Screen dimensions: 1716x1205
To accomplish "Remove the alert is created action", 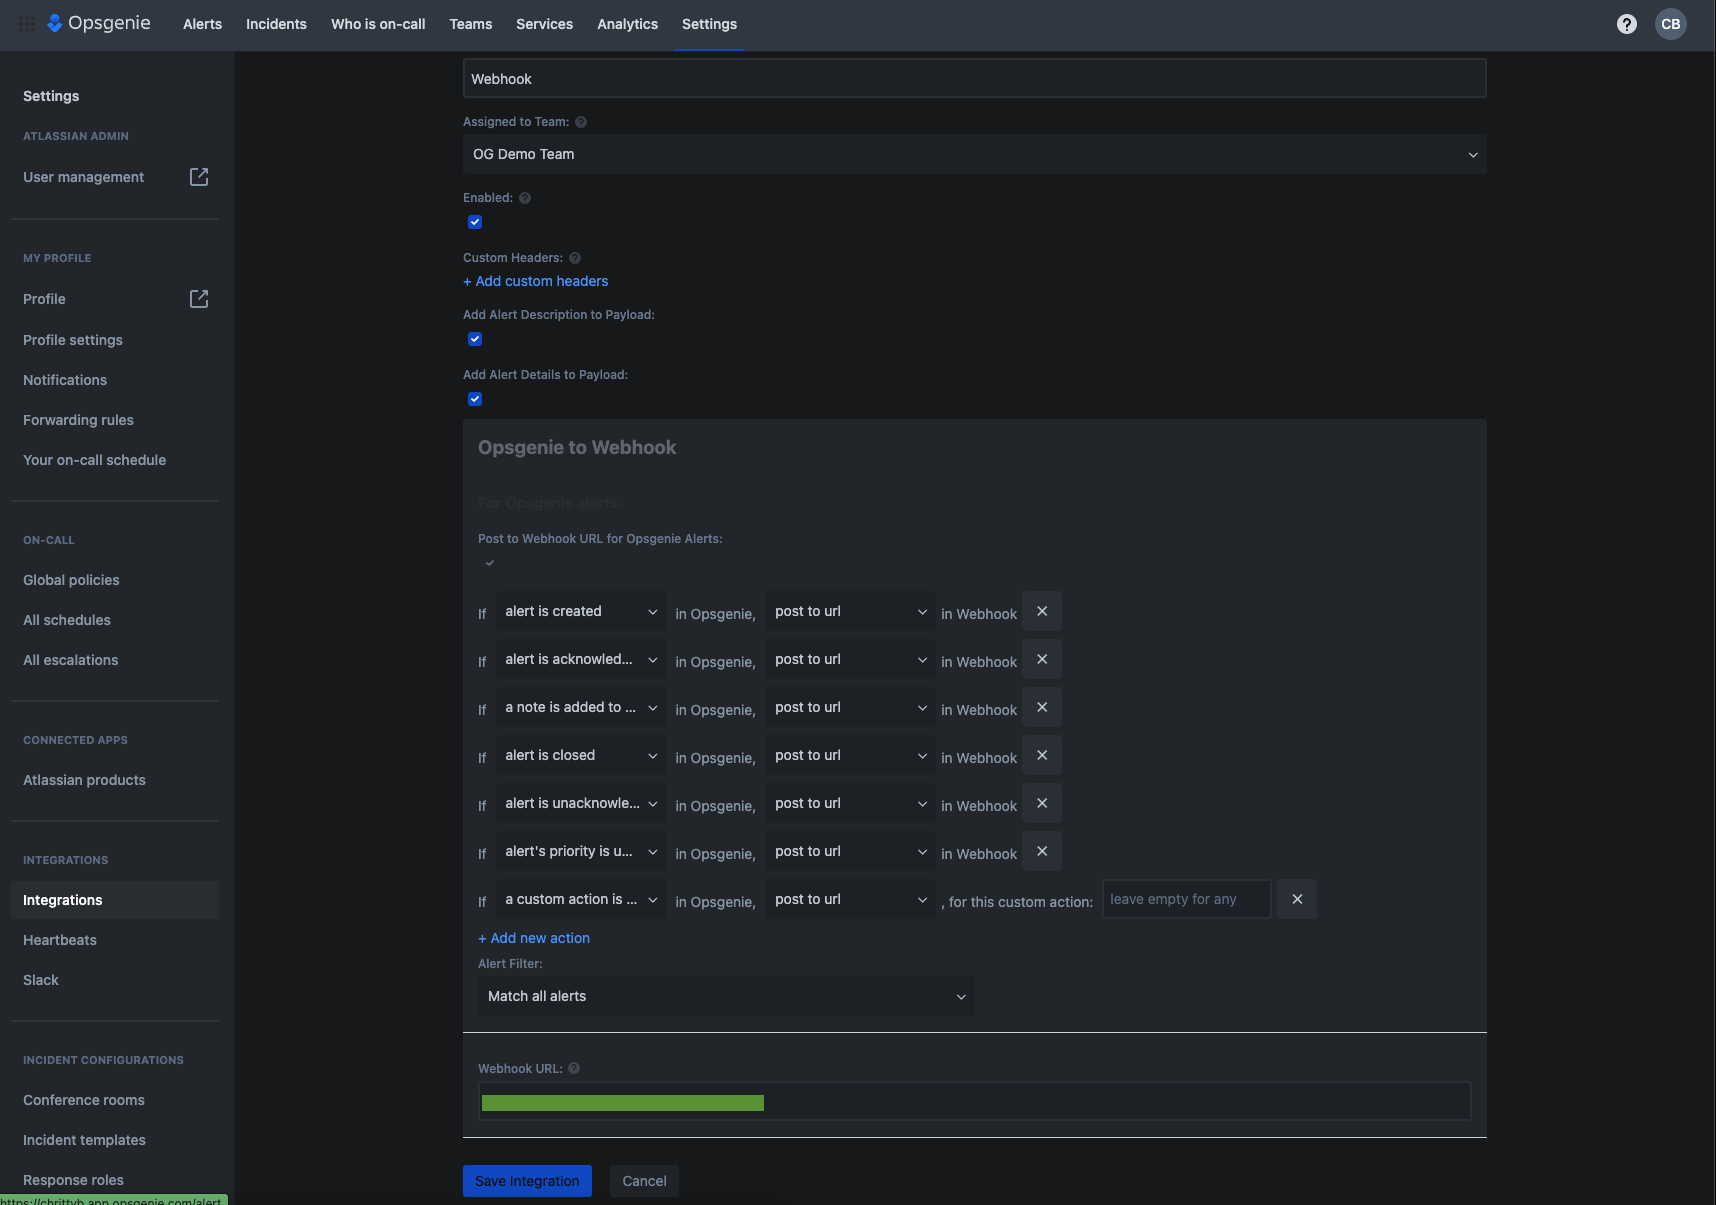I will (x=1042, y=611).
